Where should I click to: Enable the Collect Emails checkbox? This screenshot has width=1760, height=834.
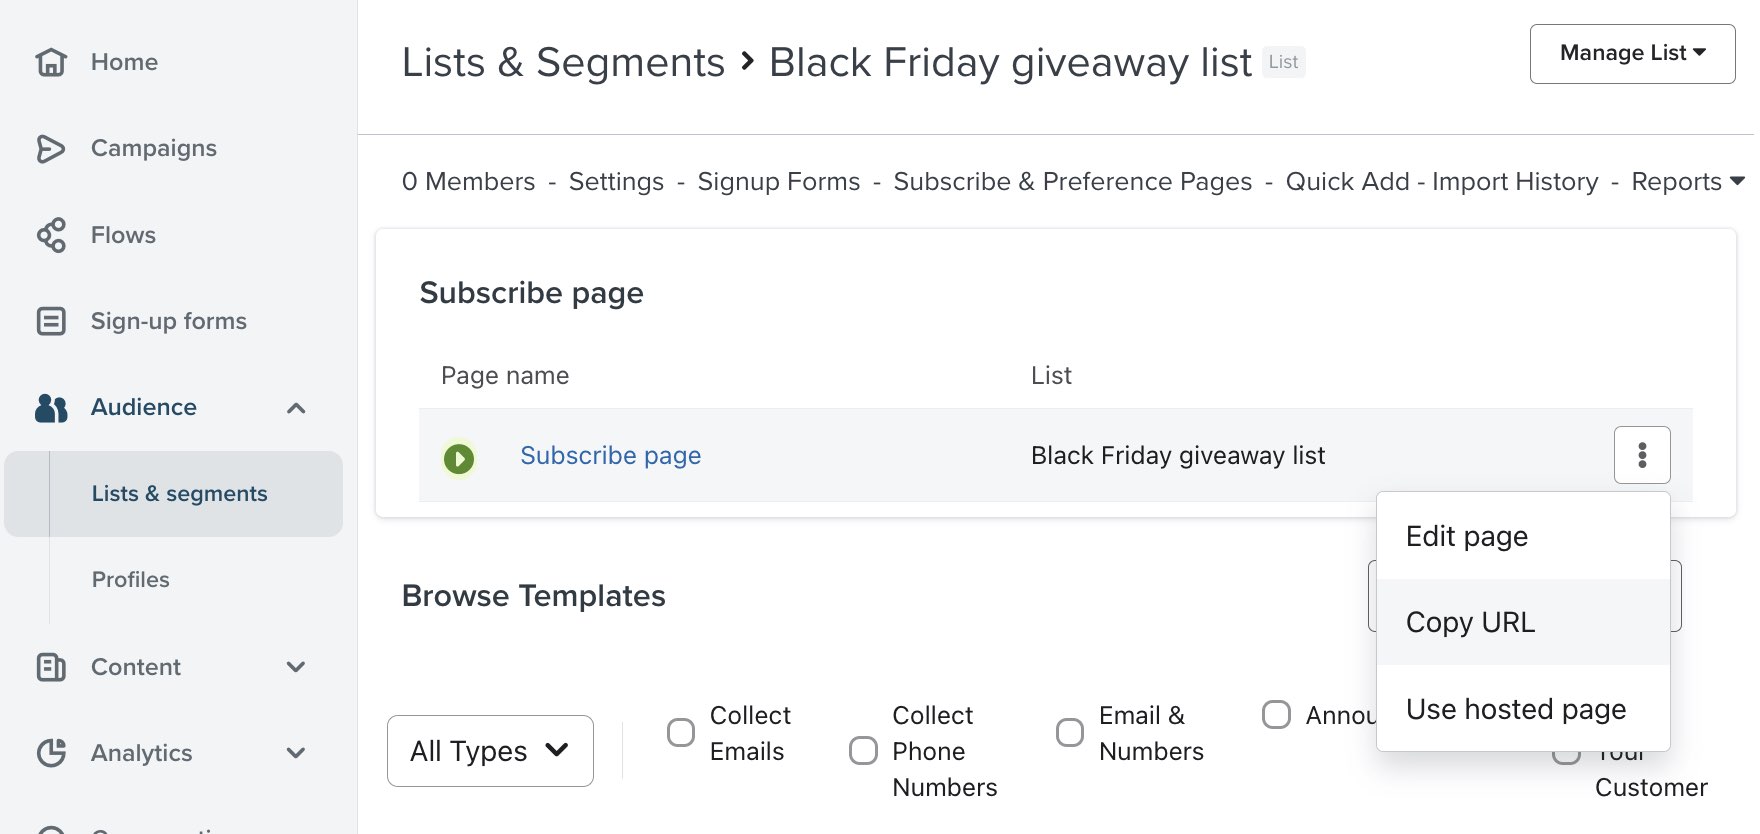pyautogui.click(x=681, y=733)
